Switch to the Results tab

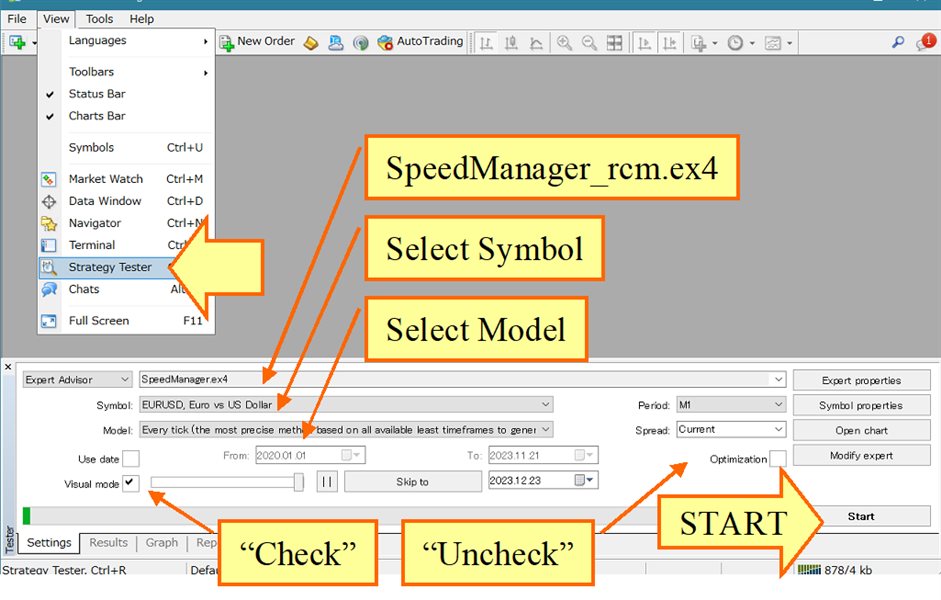coord(109,542)
